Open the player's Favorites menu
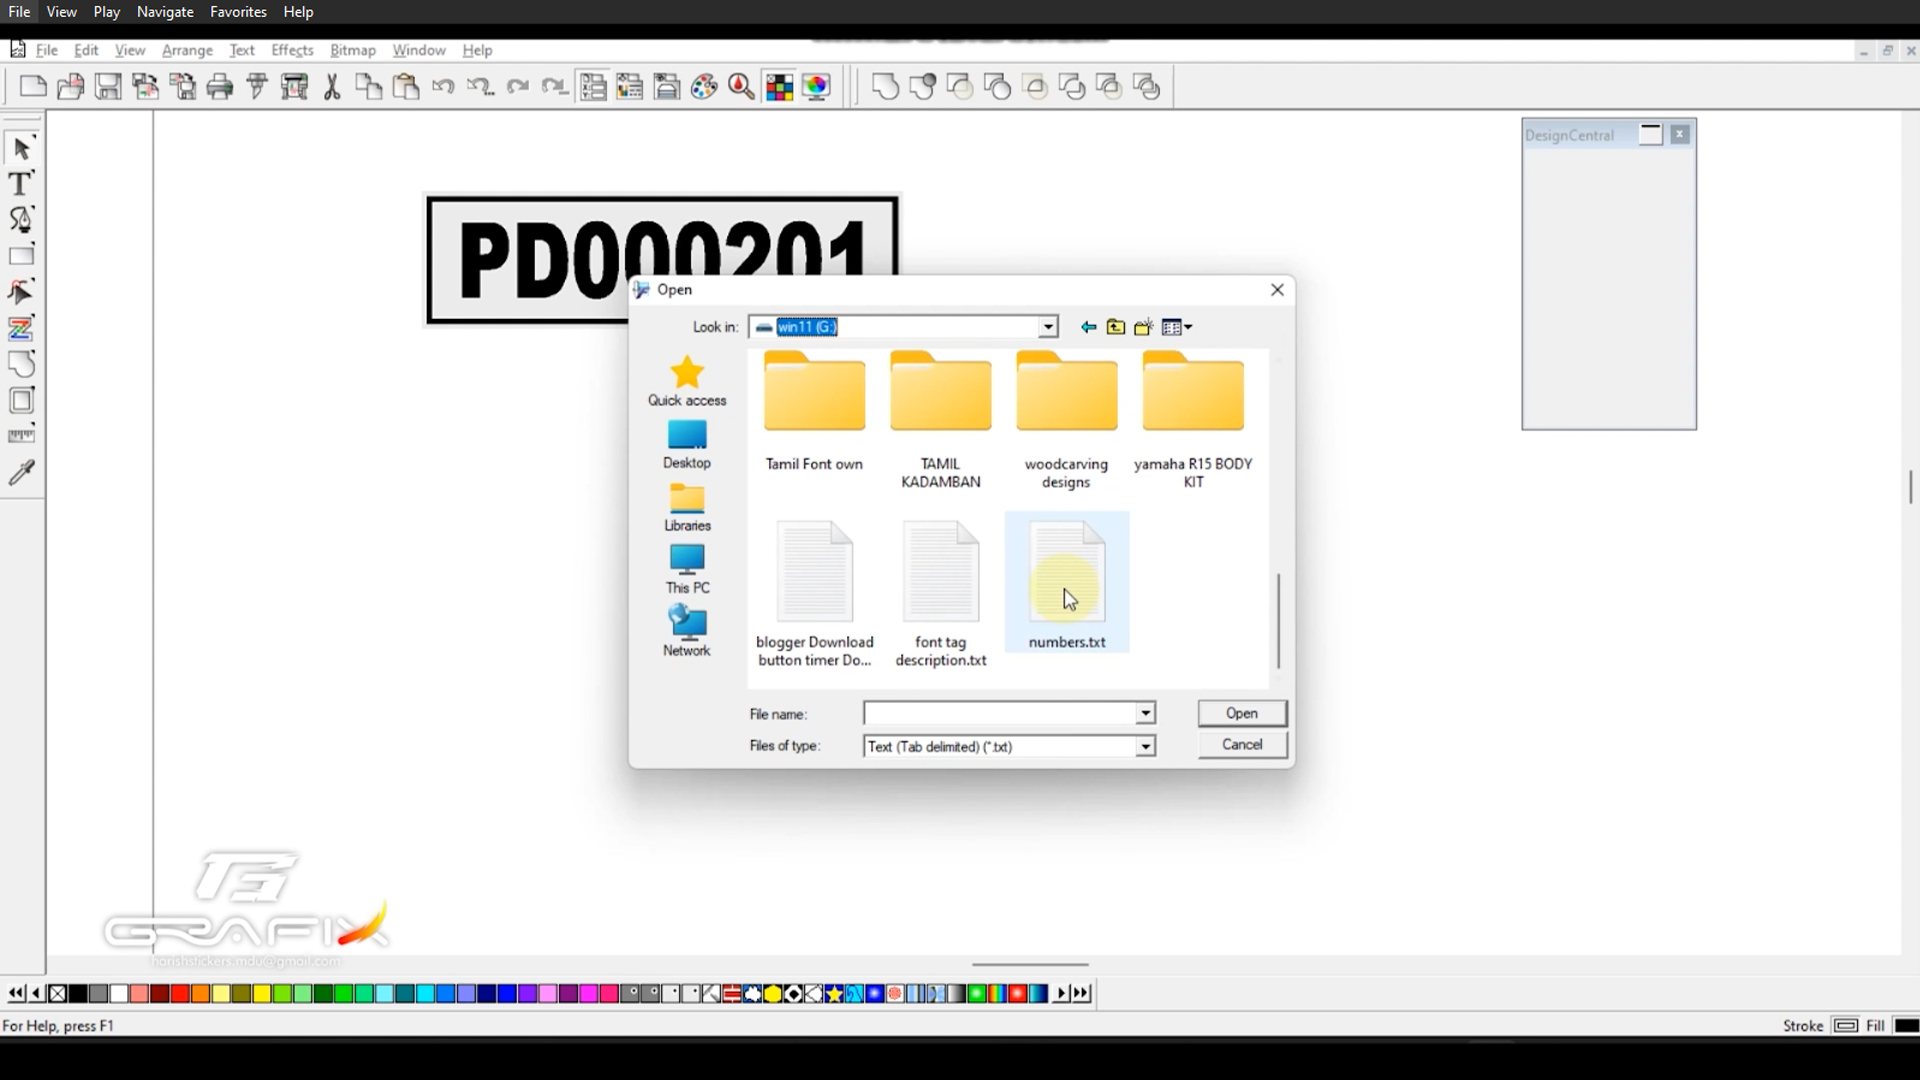Viewport: 1920px width, 1080px height. [x=238, y=12]
